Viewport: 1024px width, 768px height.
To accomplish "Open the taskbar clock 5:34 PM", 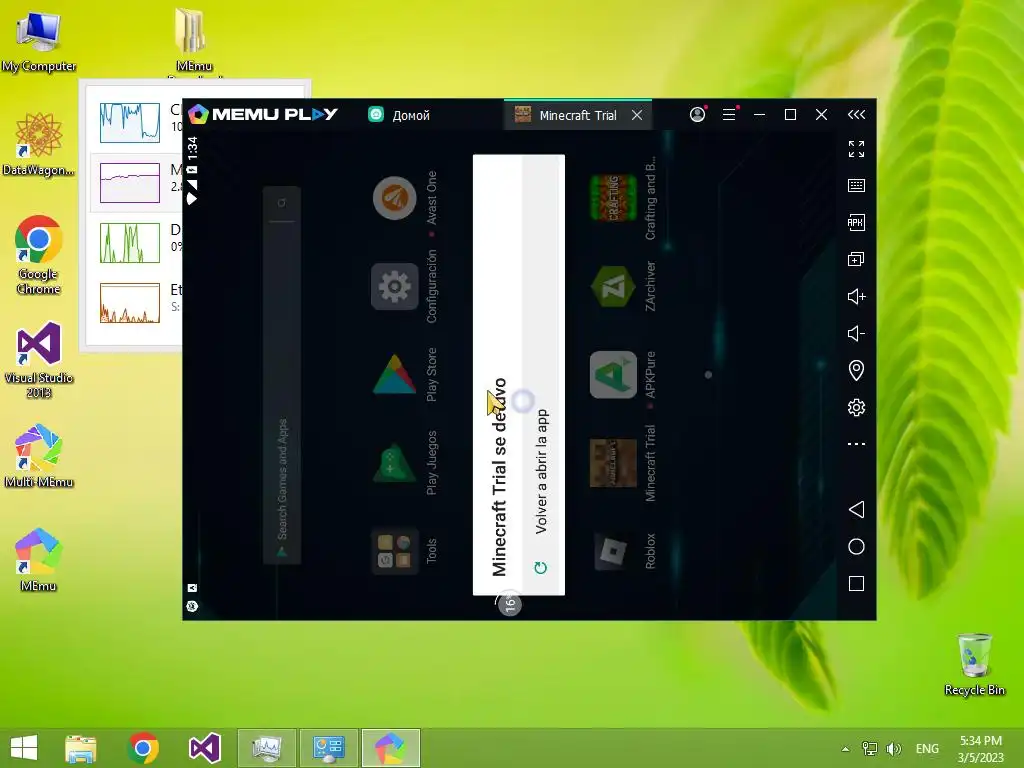I will click(980, 748).
